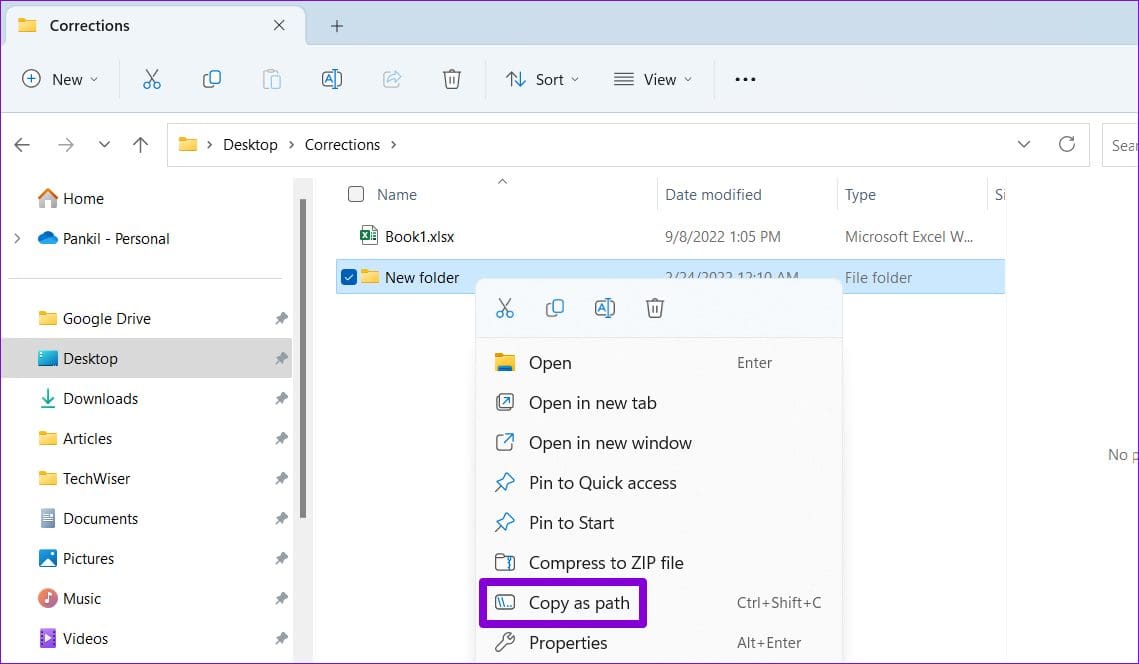Unpin Google Drive using its pin icon

click(x=281, y=318)
